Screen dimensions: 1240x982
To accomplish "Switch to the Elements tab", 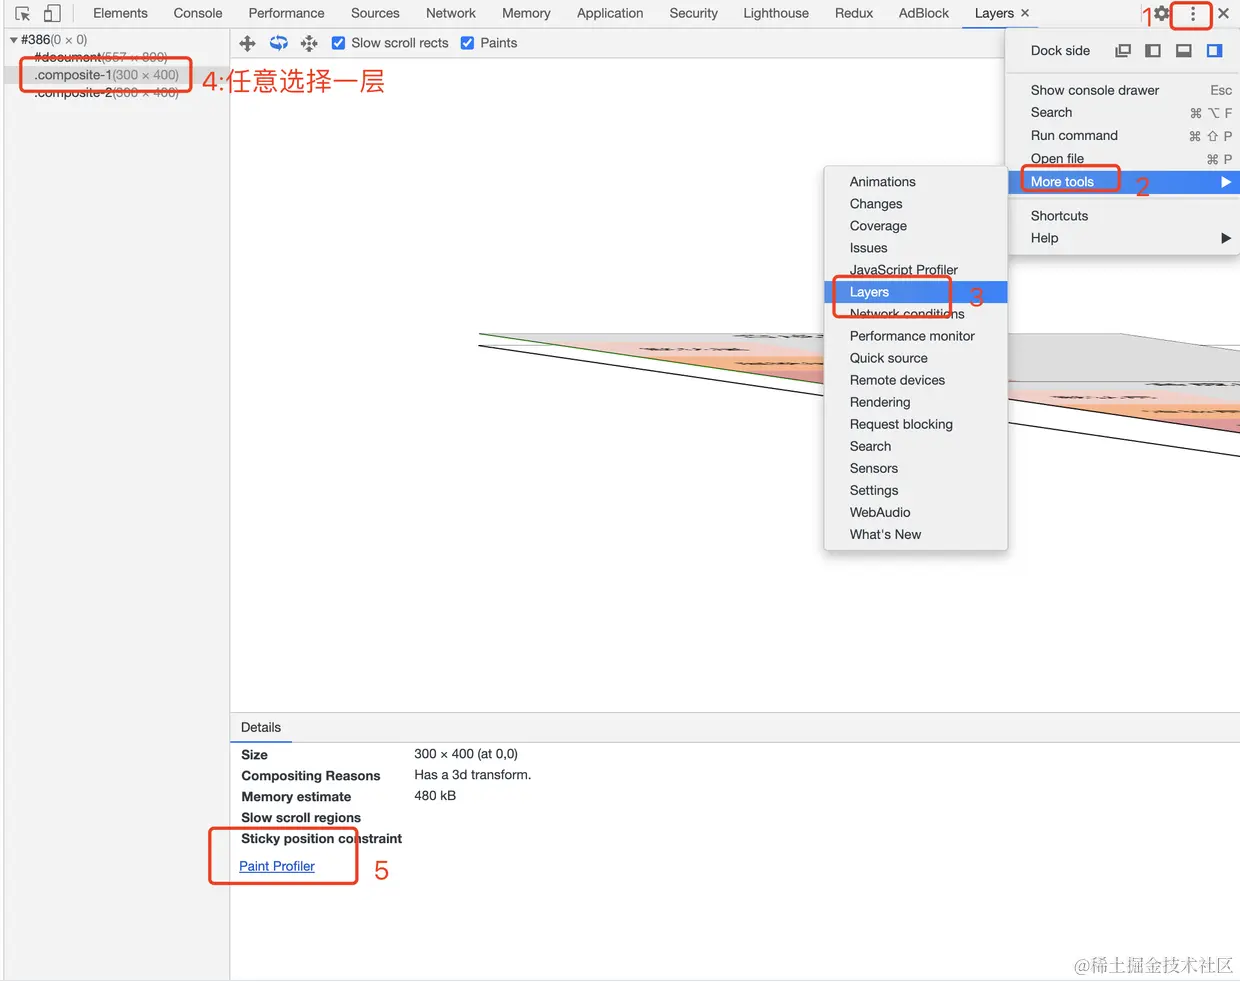I will pyautogui.click(x=120, y=13).
